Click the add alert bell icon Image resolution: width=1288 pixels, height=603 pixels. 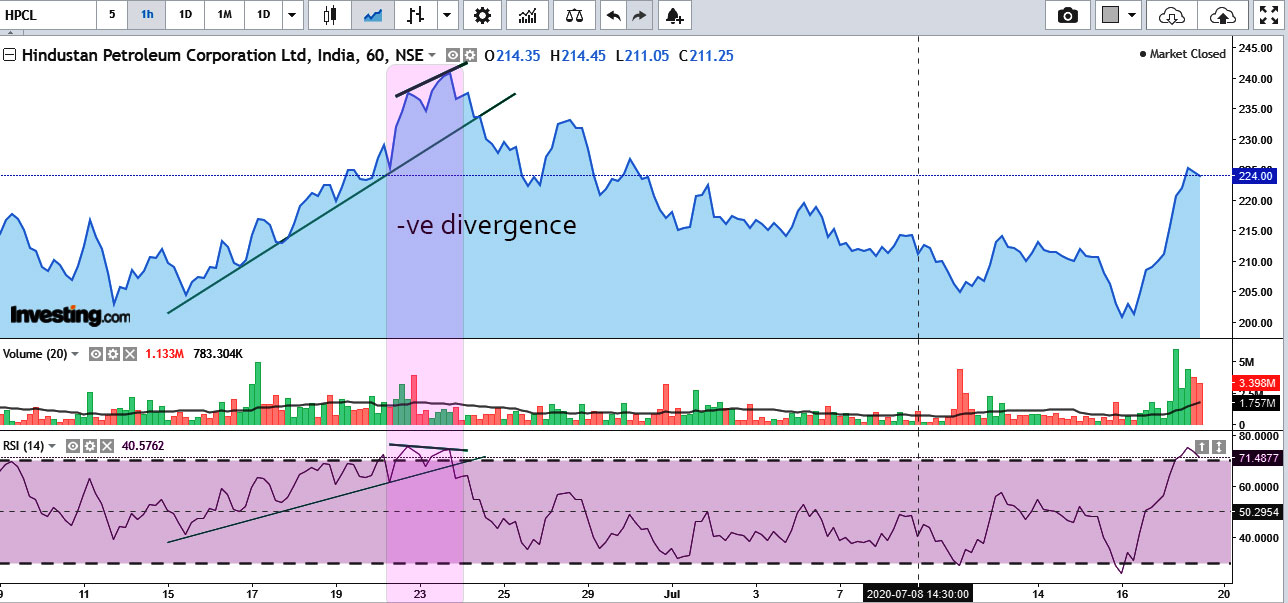(x=675, y=15)
